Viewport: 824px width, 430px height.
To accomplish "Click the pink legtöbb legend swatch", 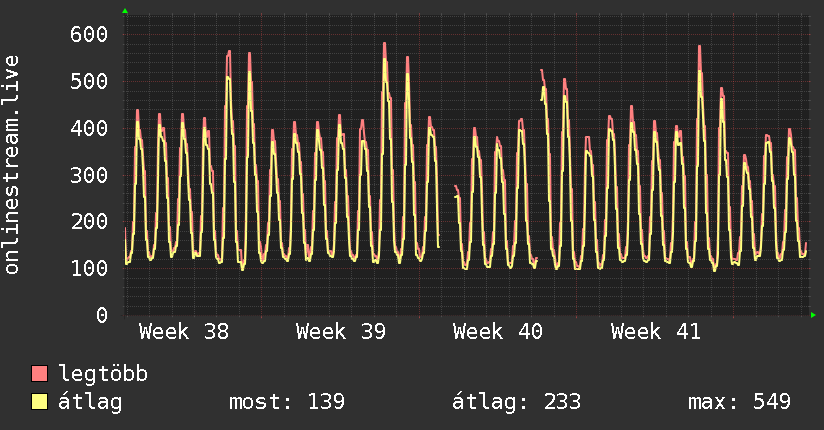I will [39, 374].
